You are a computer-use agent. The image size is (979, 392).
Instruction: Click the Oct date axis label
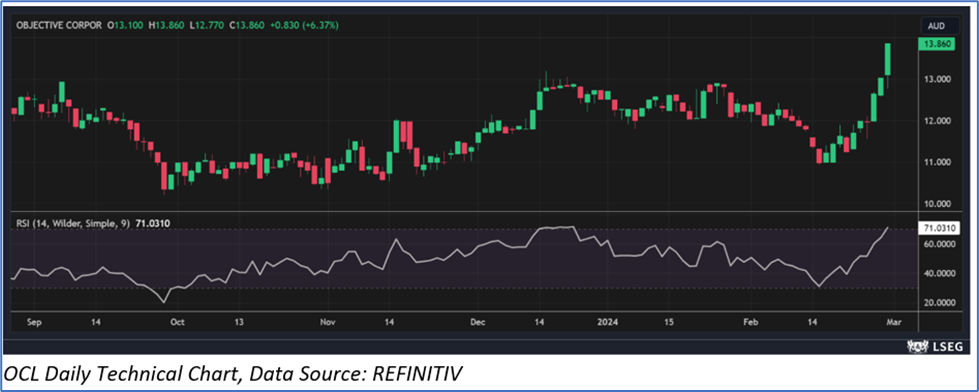pyautogui.click(x=177, y=322)
